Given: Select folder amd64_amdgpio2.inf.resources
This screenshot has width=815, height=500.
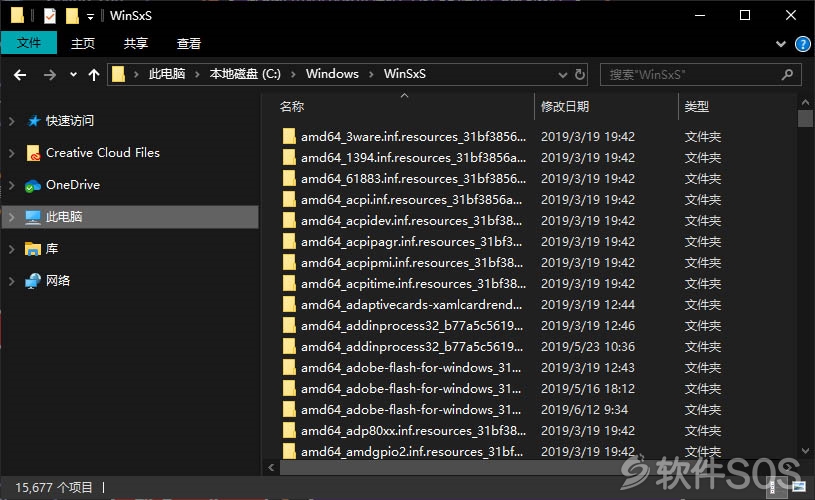Looking at the screenshot, I should pos(412,452).
